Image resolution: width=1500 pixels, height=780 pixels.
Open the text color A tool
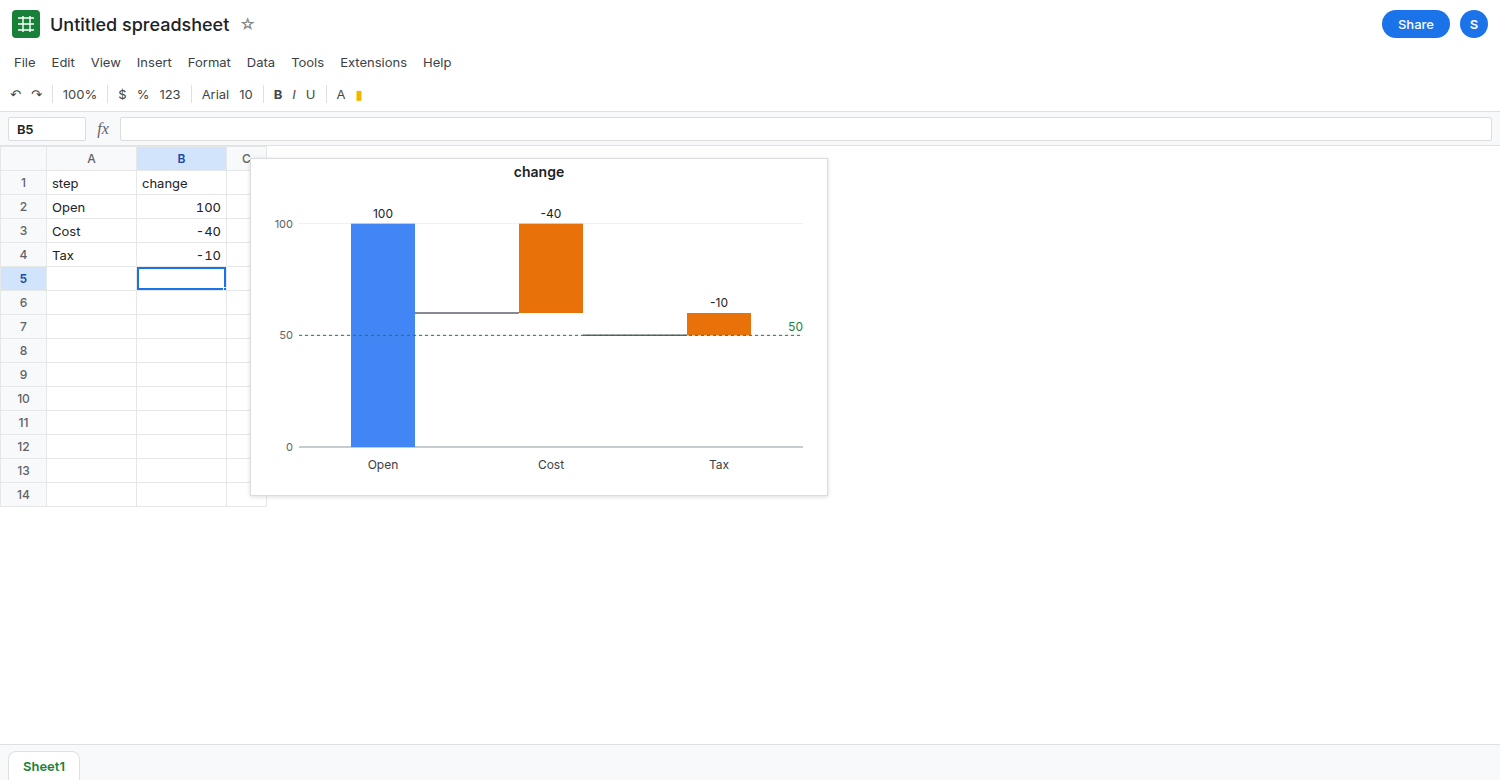coord(341,94)
